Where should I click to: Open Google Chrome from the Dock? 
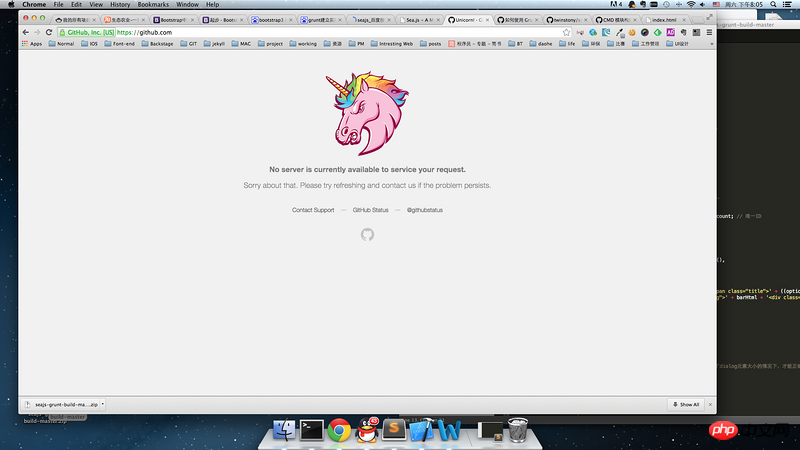coord(339,430)
